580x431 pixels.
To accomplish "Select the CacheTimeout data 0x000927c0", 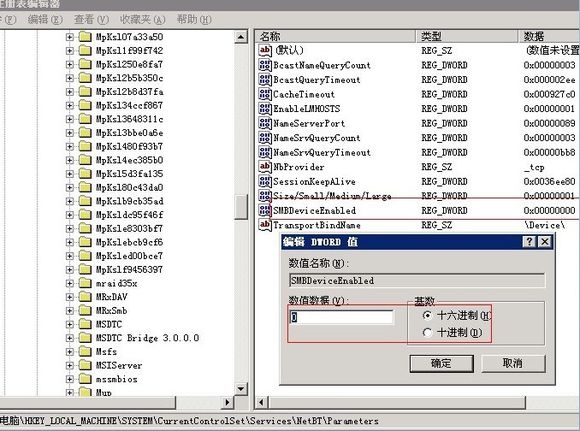I will 549,94.
